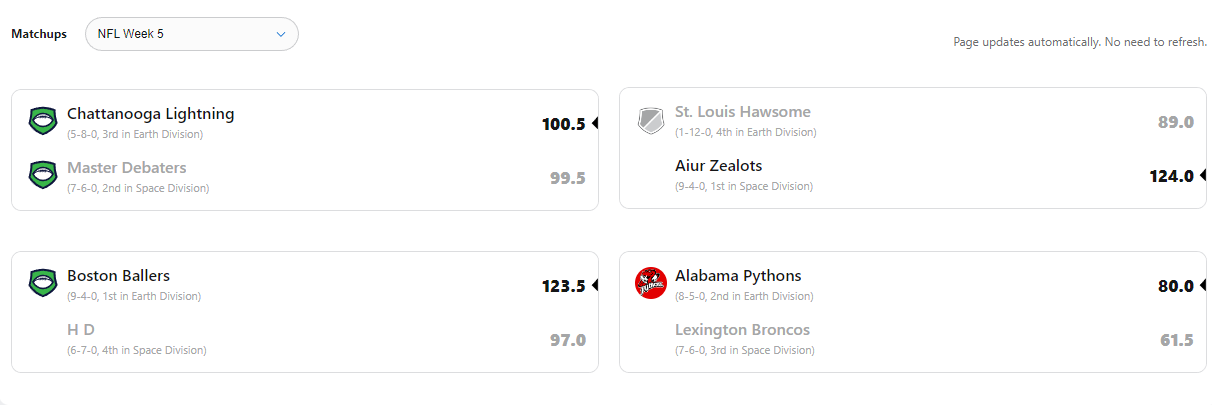Click the dropdown chevron arrow beside NFL Week 5
This screenshot has height=405, width=1212.
(280, 34)
